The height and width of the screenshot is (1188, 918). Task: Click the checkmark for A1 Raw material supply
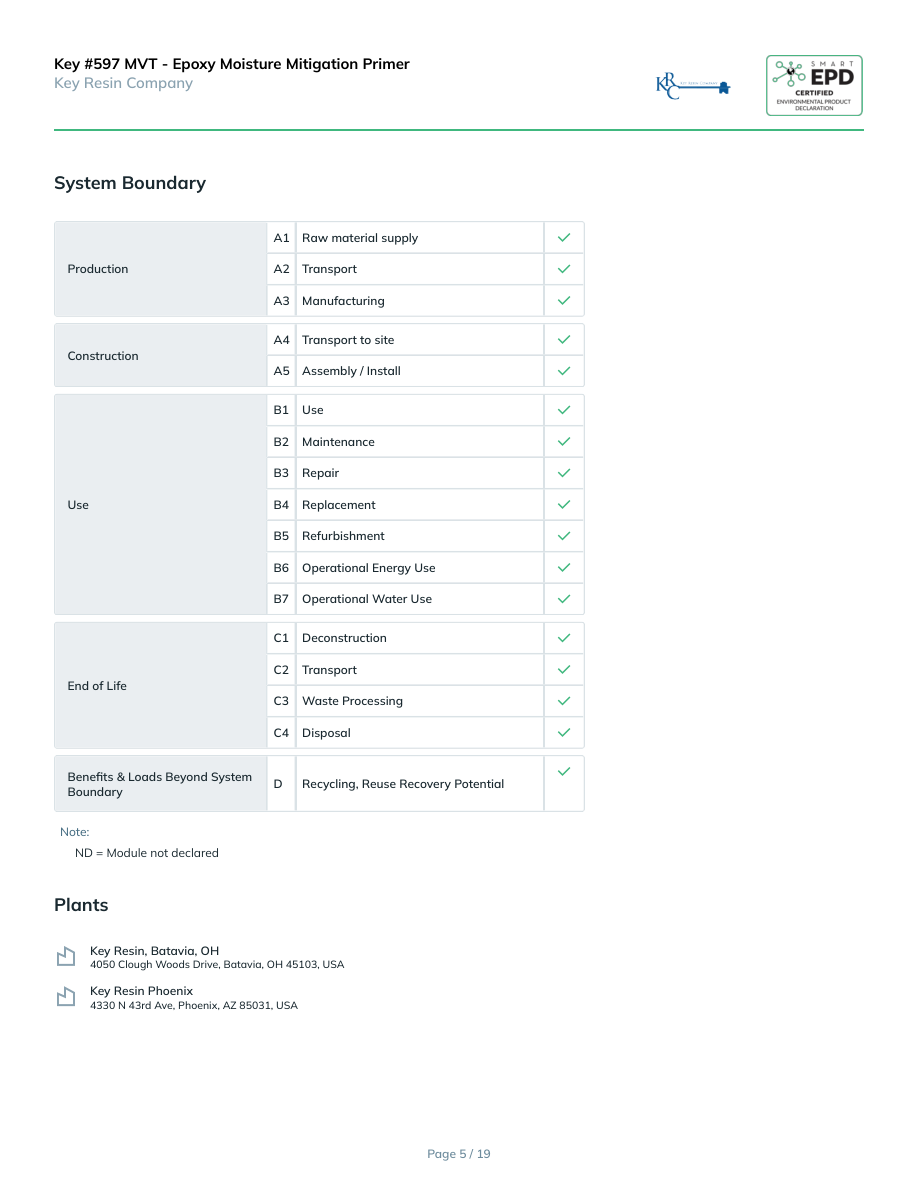(x=564, y=238)
